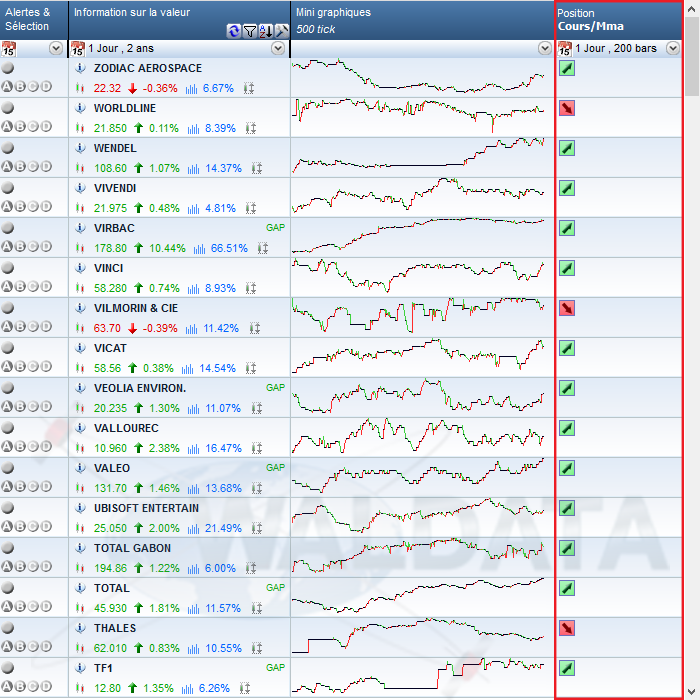Toggle alert circle for VINCI
Screen dimensions: 700x700
pos(8,268)
